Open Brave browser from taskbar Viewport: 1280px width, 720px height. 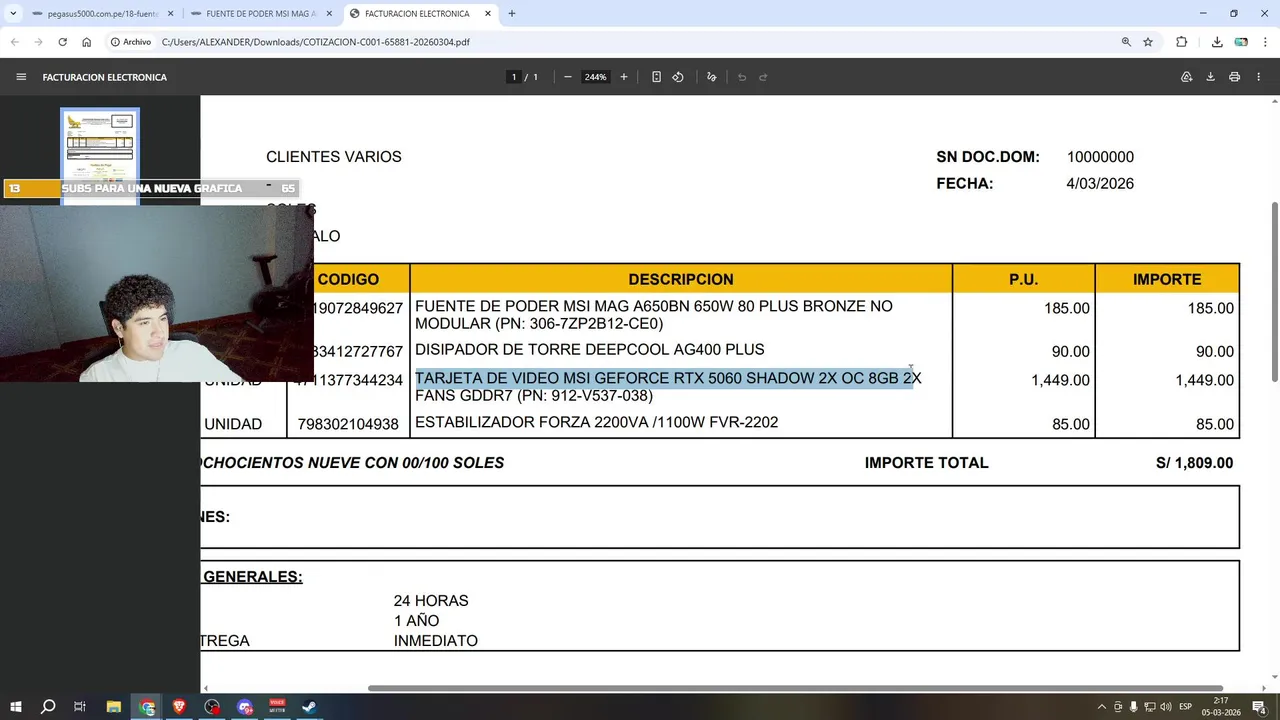point(180,707)
